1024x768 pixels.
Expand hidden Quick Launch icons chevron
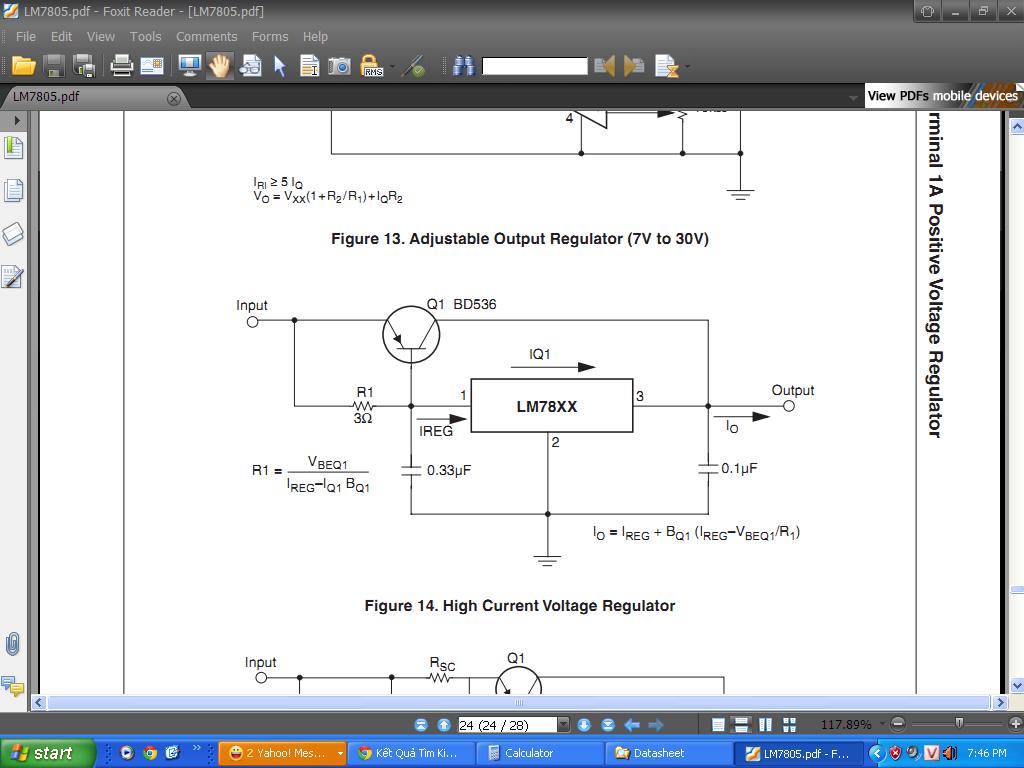196,747
